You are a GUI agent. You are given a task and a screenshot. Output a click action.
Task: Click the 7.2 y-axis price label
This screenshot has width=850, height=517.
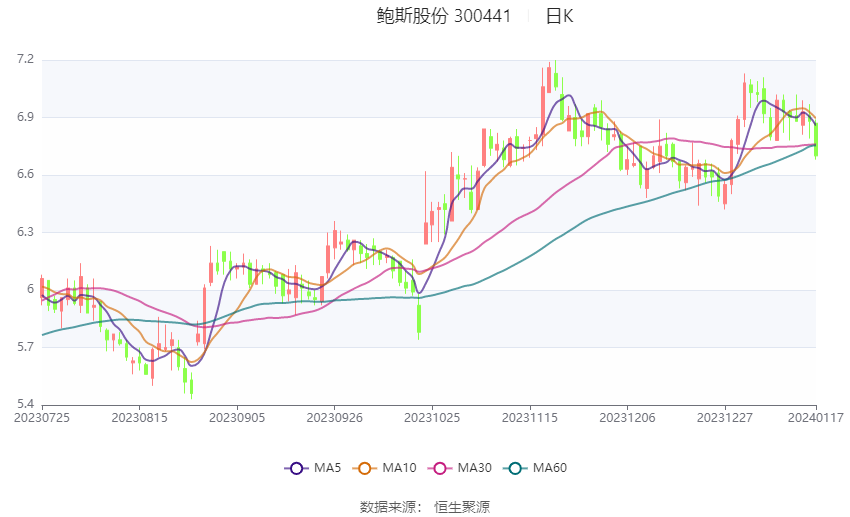[x=25, y=59]
